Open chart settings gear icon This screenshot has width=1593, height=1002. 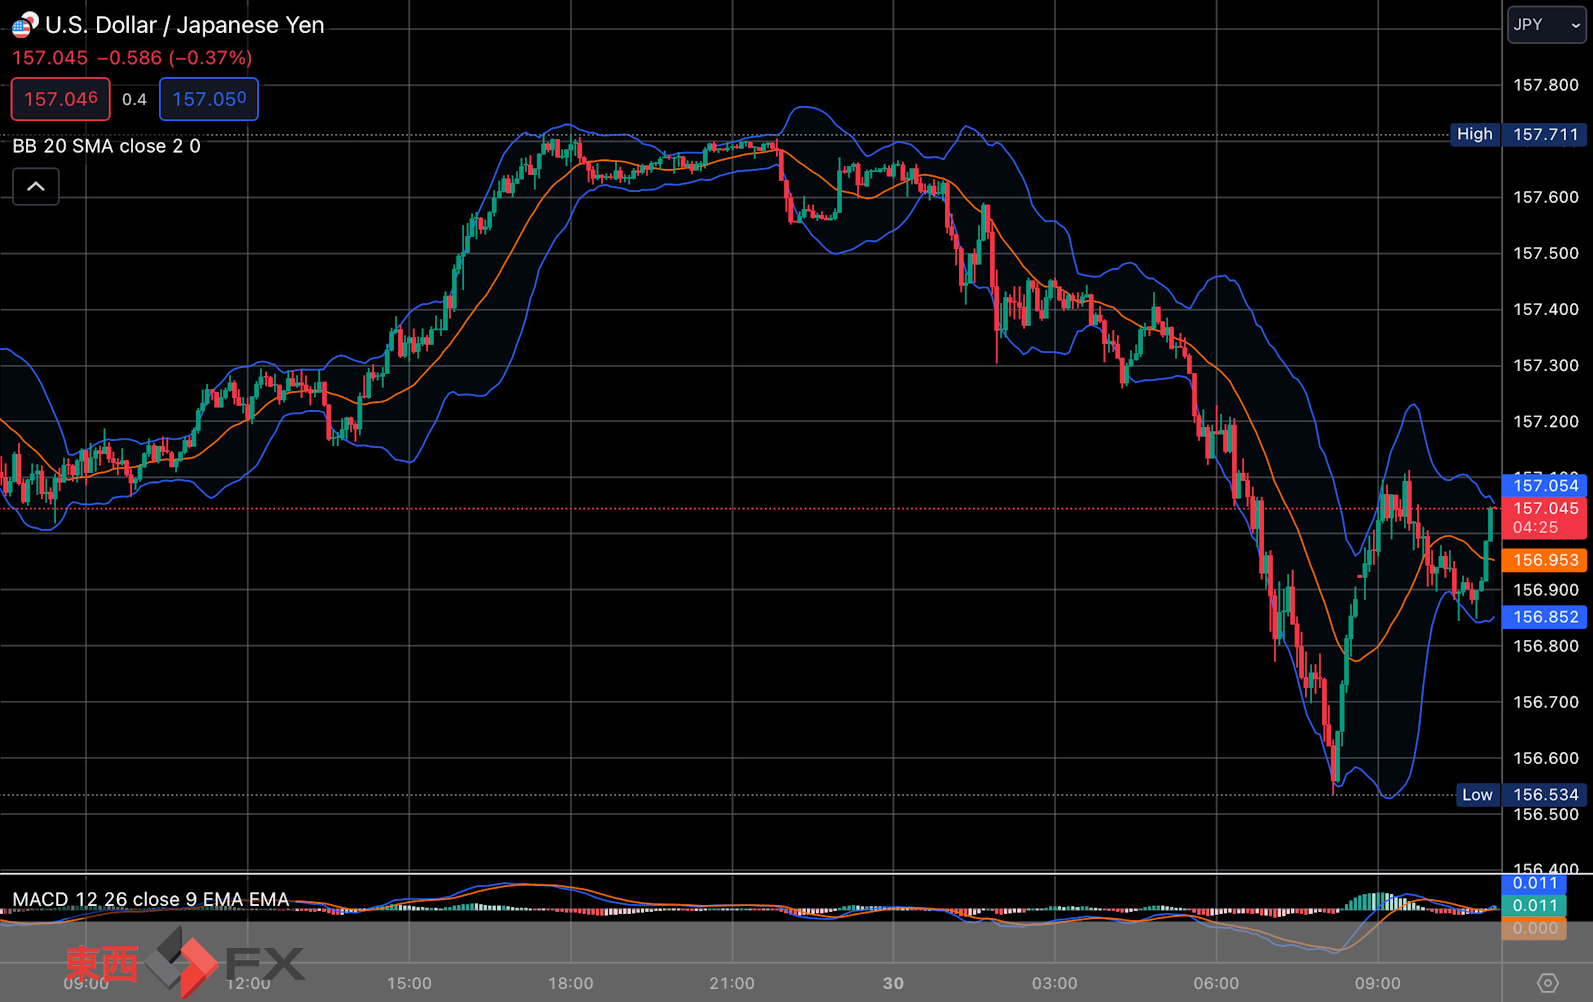click(x=1547, y=983)
